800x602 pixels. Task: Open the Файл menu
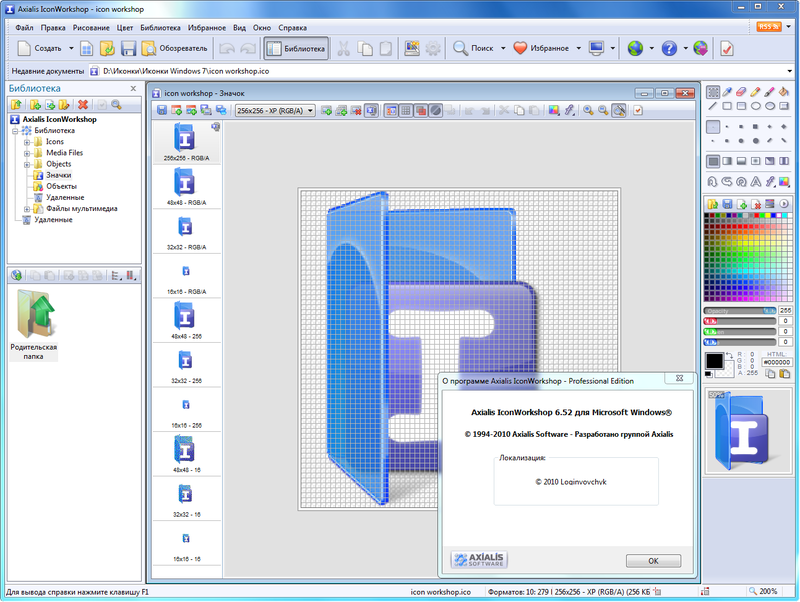24,28
